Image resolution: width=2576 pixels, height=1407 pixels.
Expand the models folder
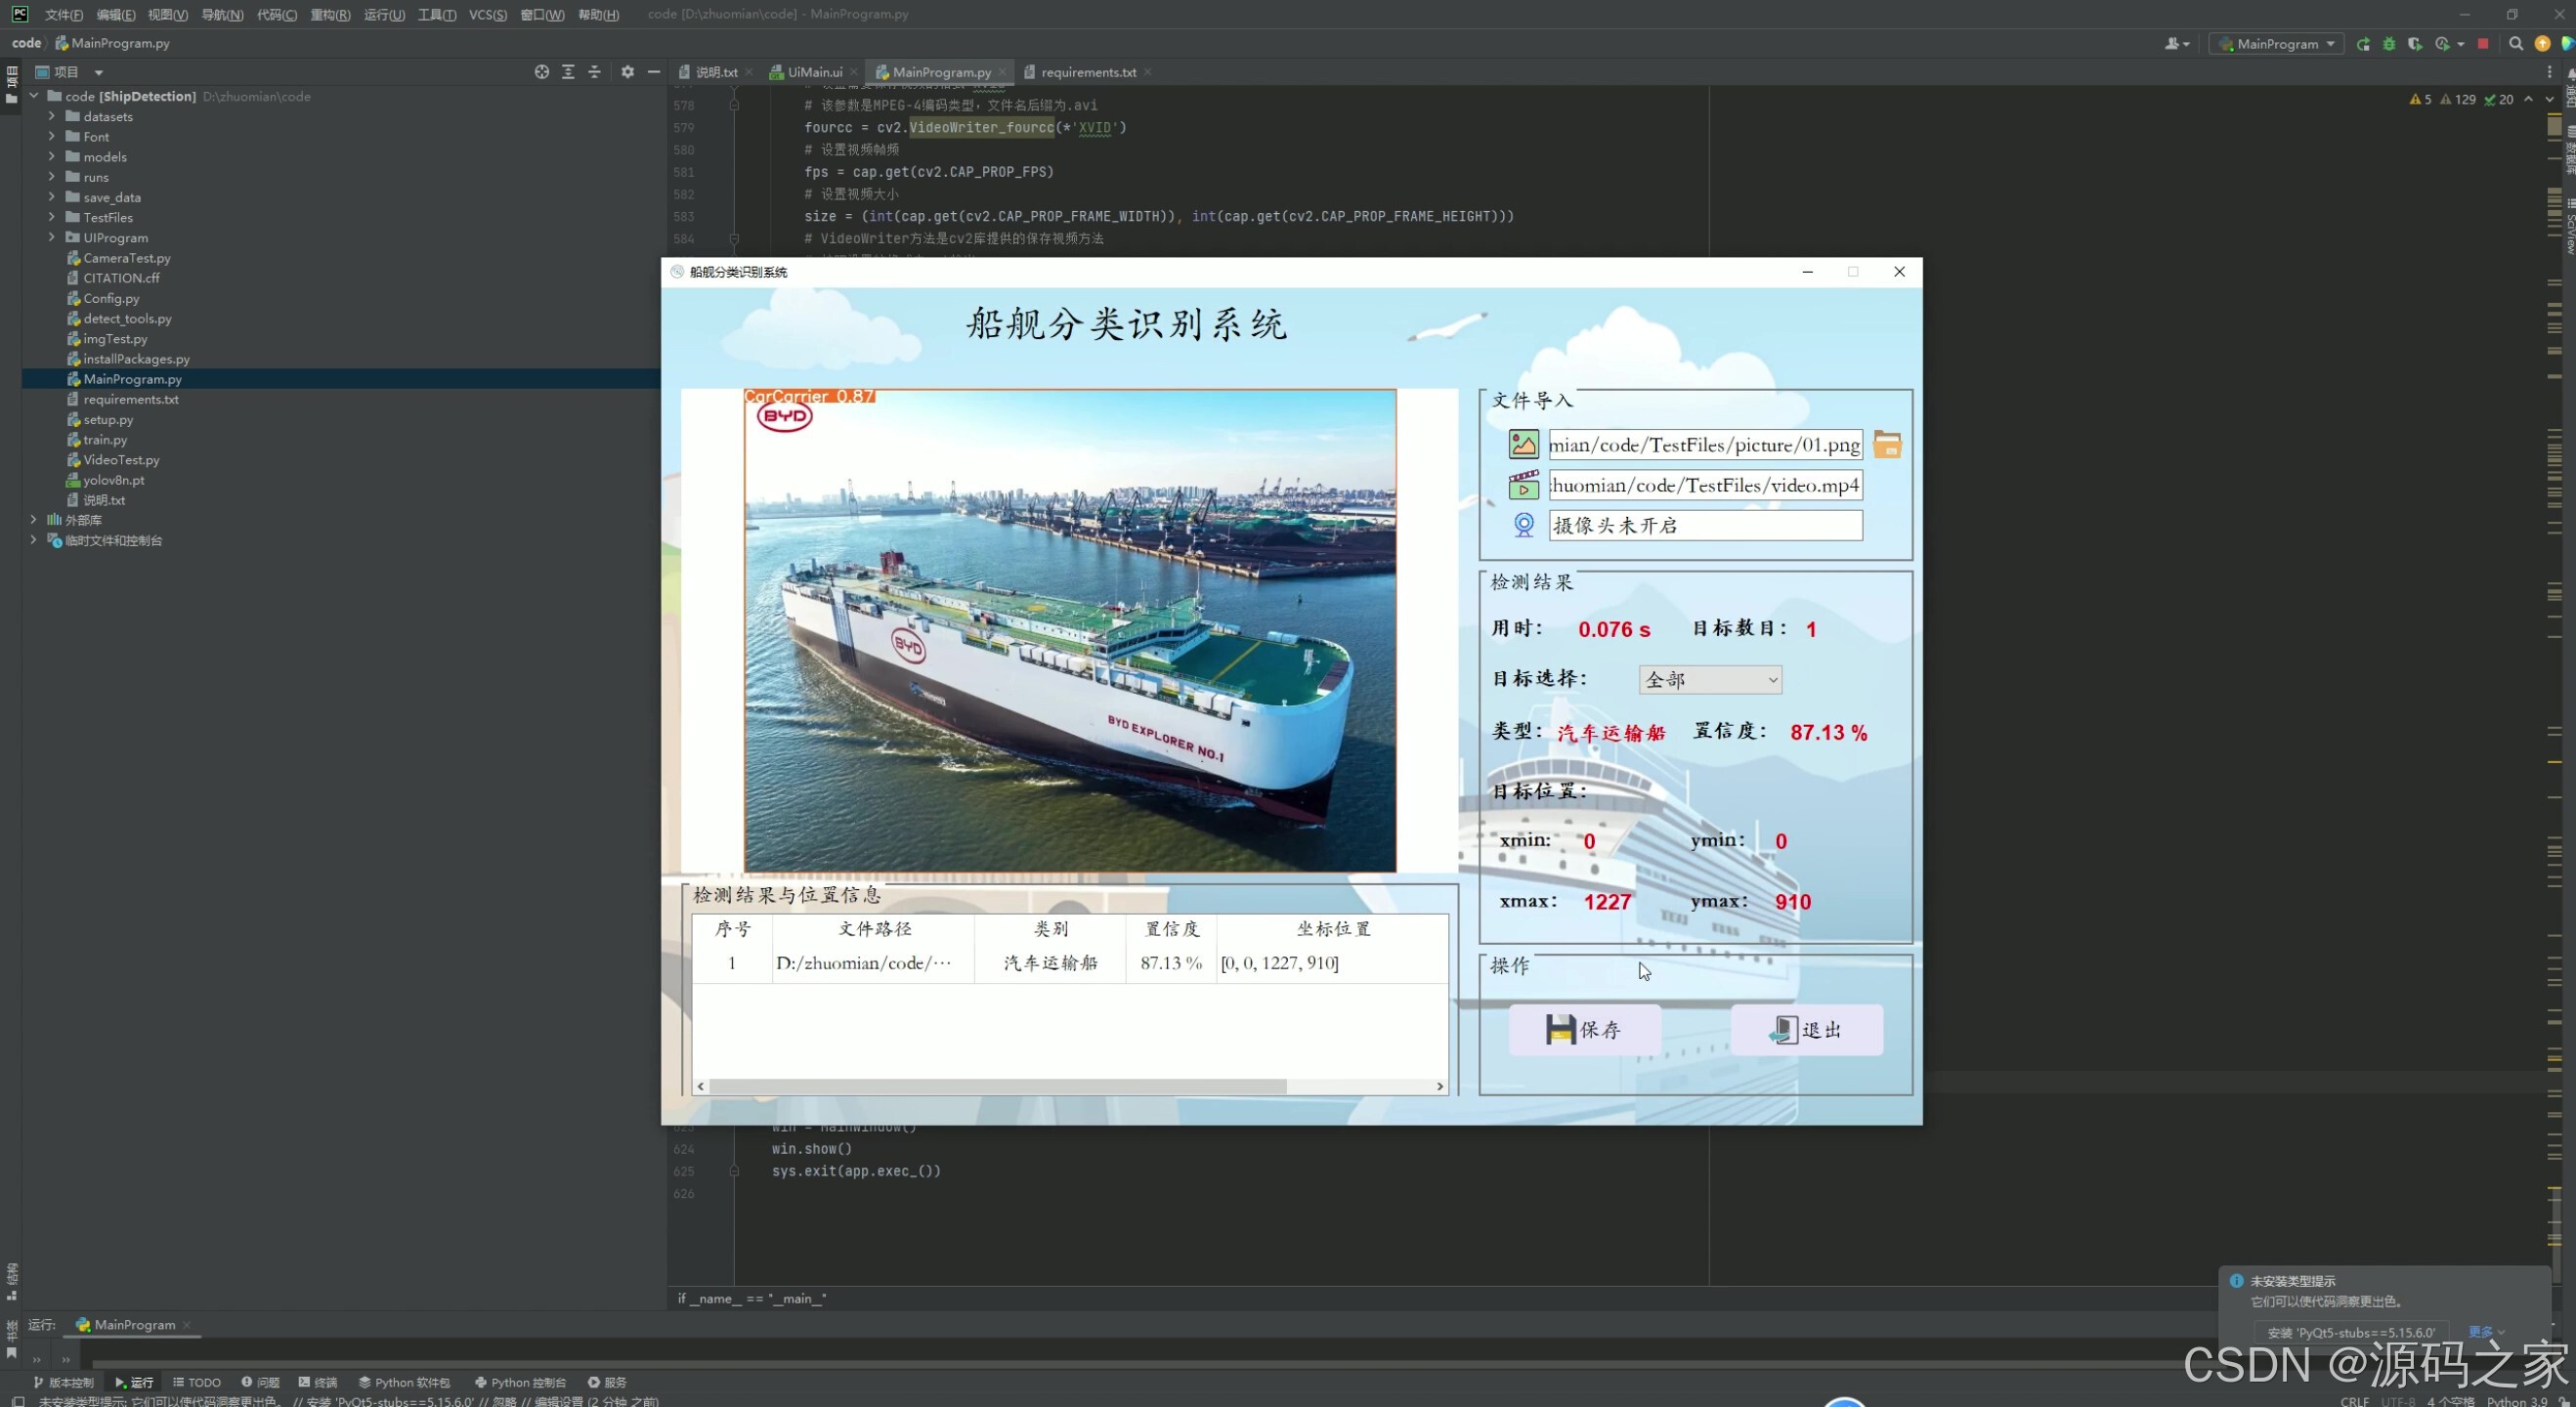(x=52, y=157)
